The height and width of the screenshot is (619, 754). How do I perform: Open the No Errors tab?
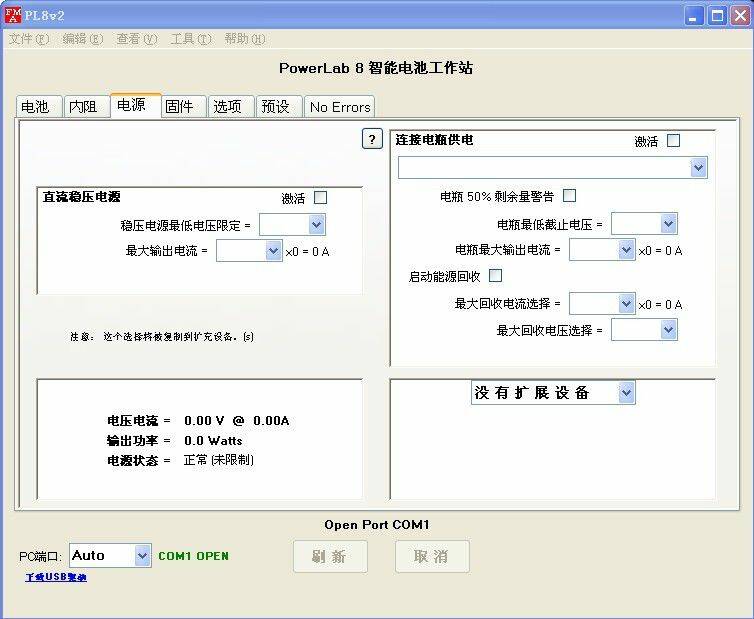click(339, 107)
